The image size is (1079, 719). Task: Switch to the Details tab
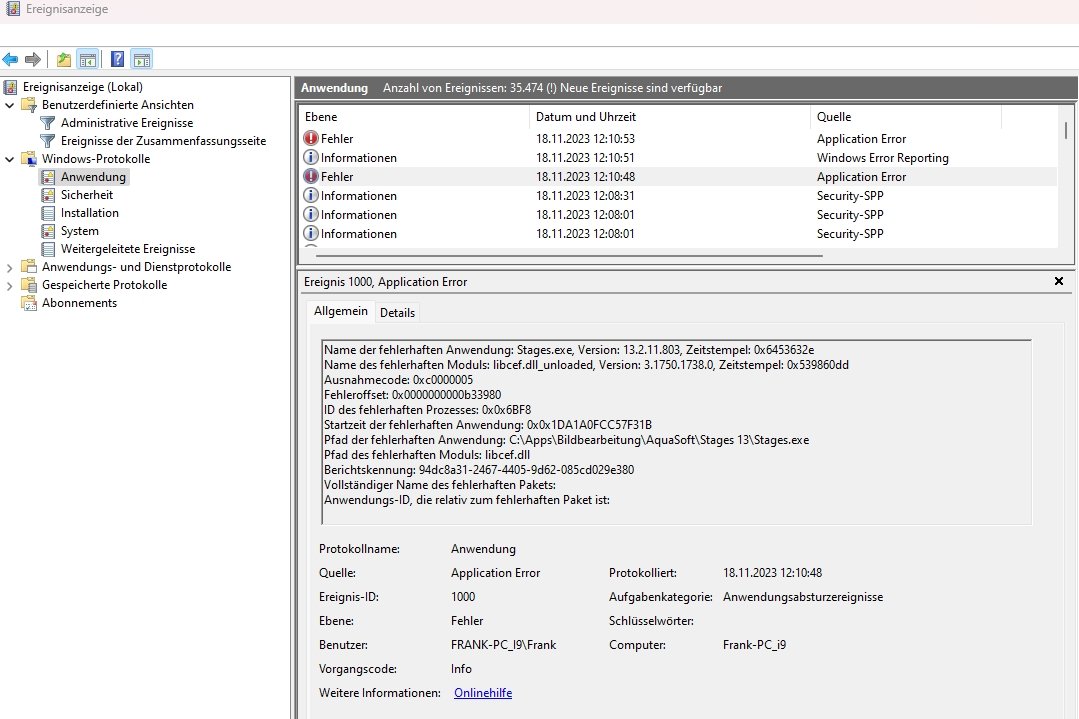(x=397, y=312)
